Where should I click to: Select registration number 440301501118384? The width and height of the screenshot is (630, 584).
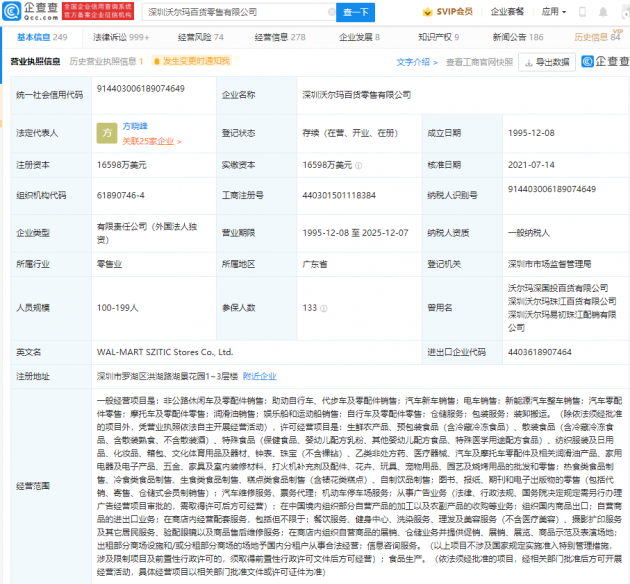[339, 196]
